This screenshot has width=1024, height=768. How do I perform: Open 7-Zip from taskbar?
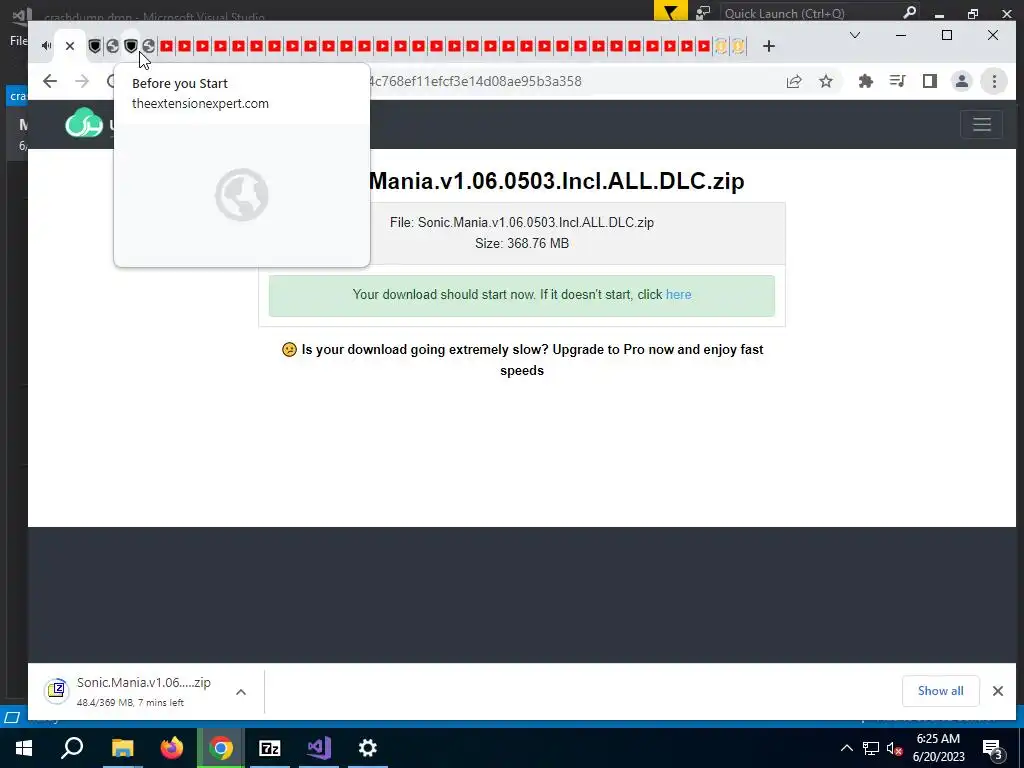coord(270,748)
